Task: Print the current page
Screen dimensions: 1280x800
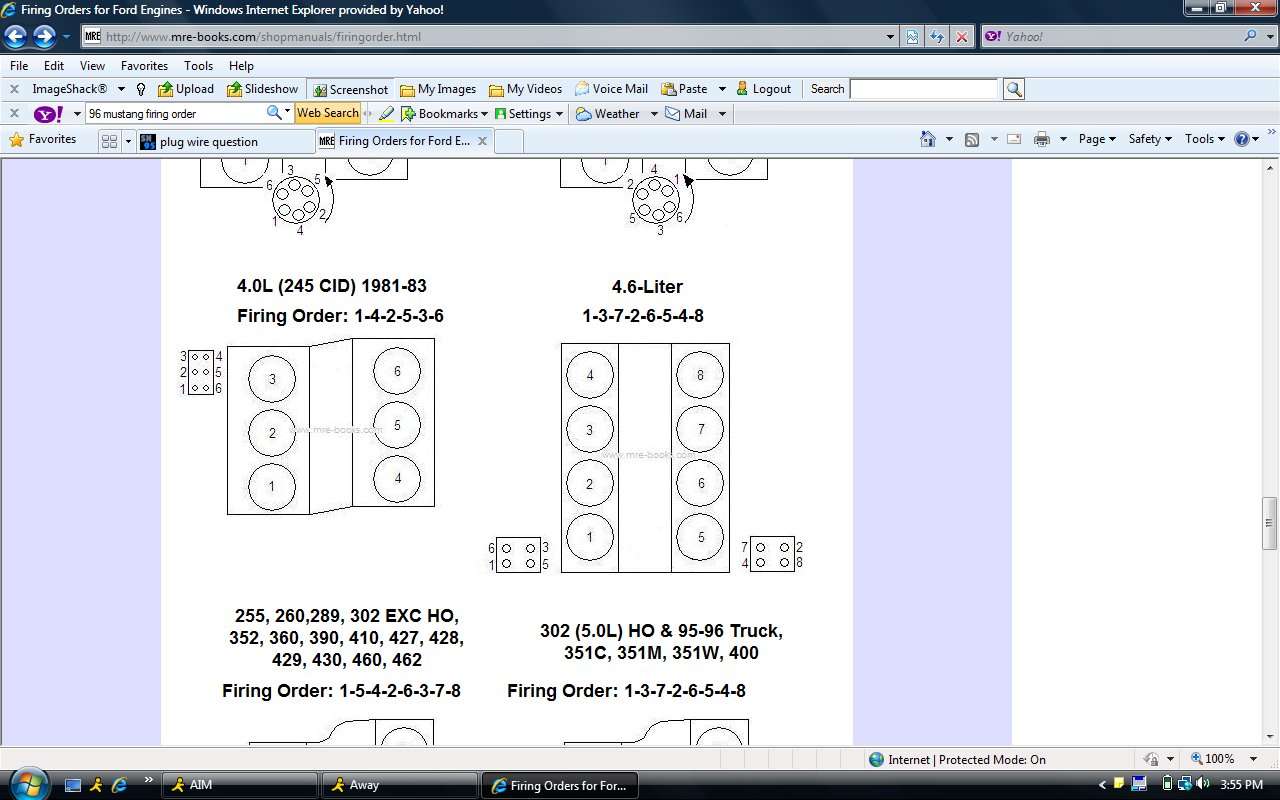Action: [x=1041, y=139]
